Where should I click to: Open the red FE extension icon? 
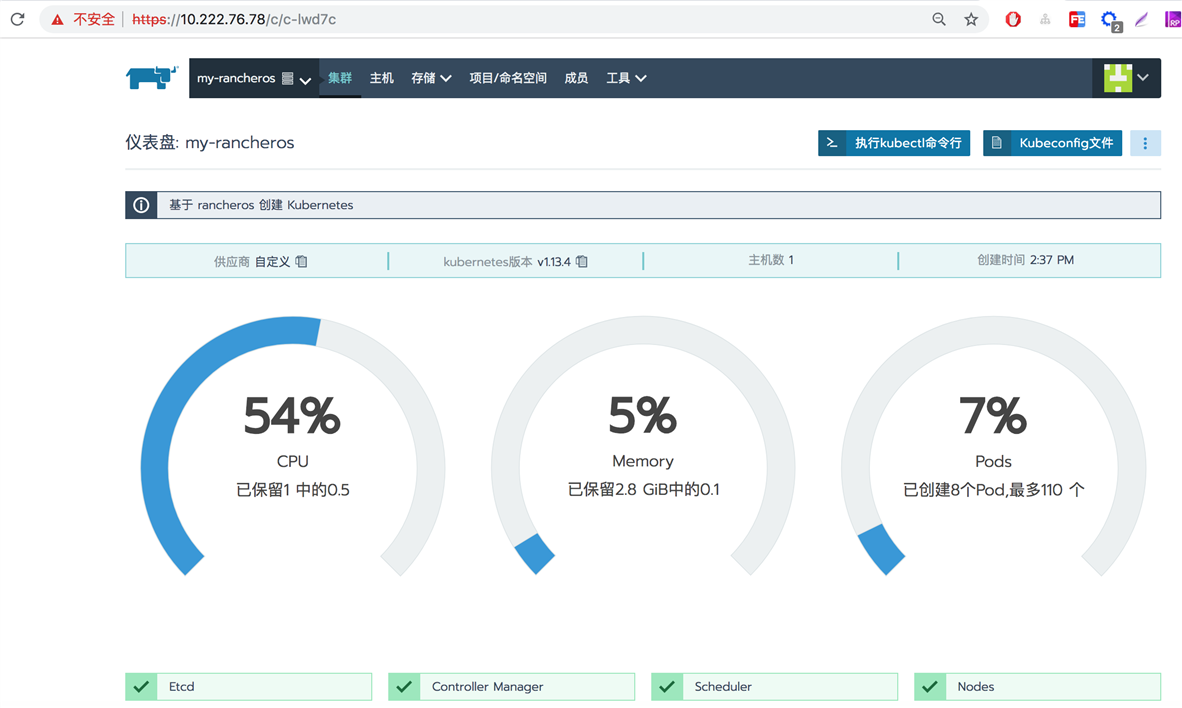1077,19
